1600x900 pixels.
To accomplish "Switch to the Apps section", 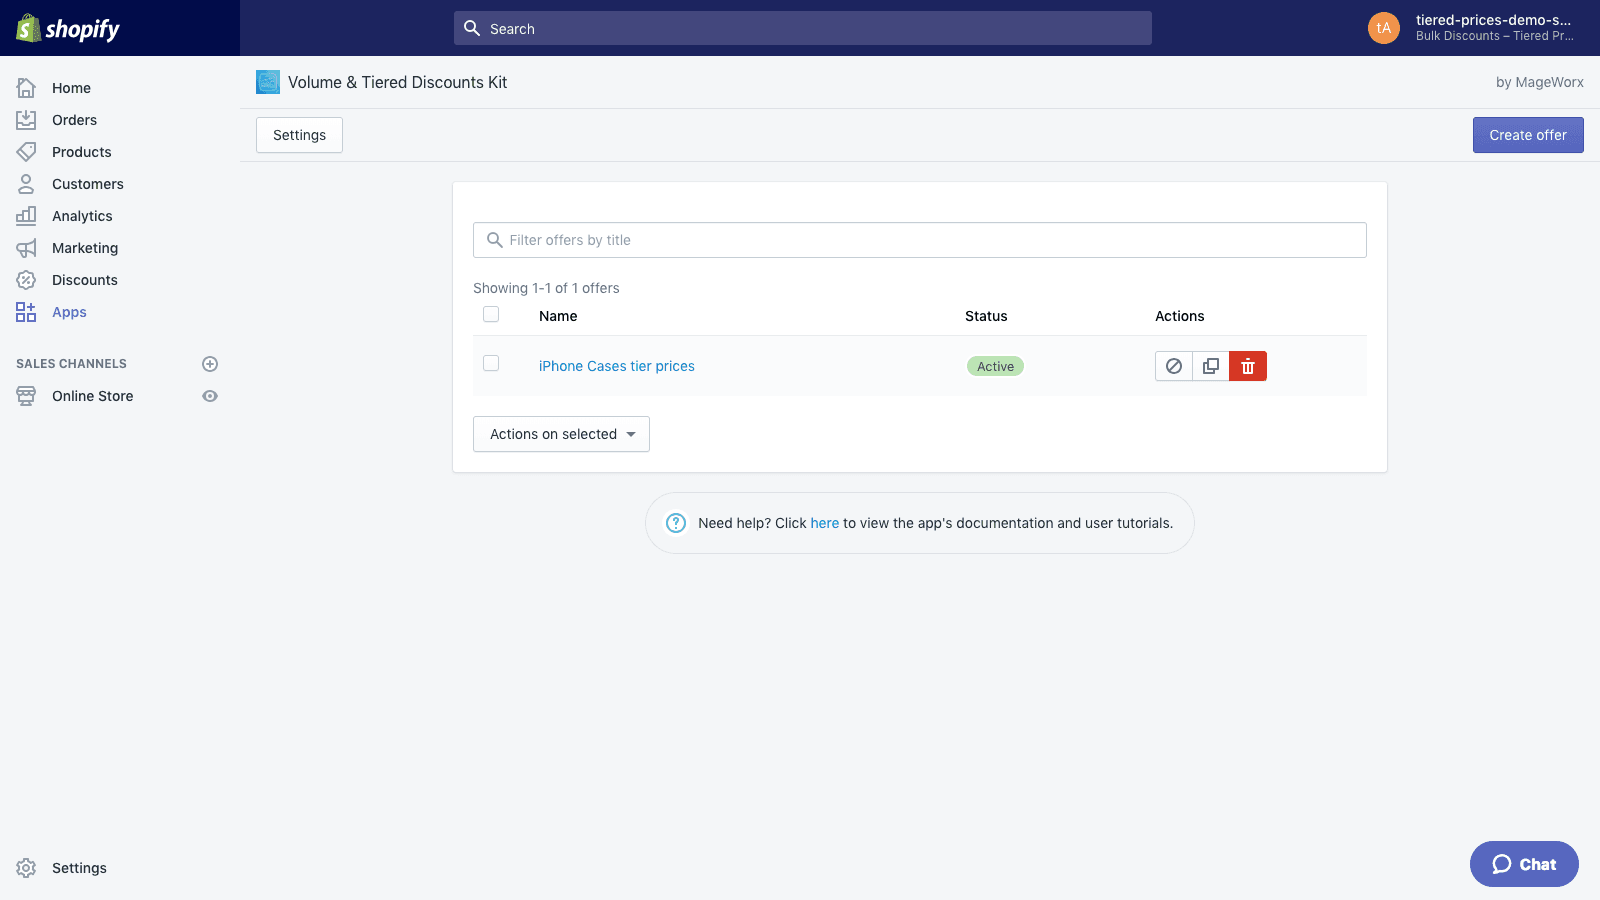I will point(69,311).
